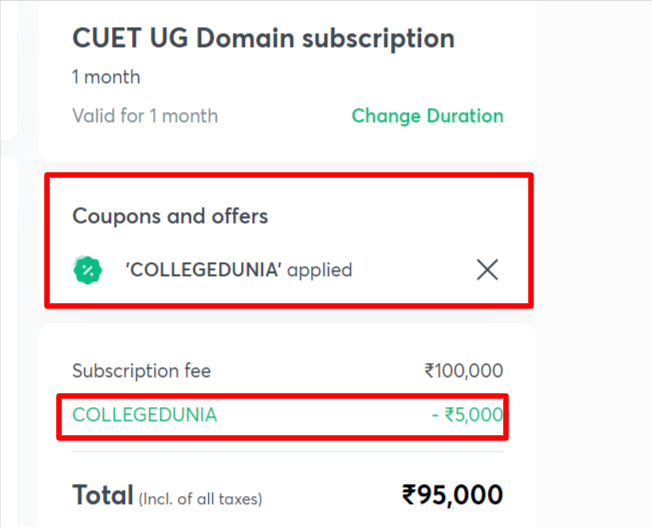Remove the applied COLLEGEDUNIA coupon
Image resolution: width=652 pixels, height=527 pixels.
(487, 269)
